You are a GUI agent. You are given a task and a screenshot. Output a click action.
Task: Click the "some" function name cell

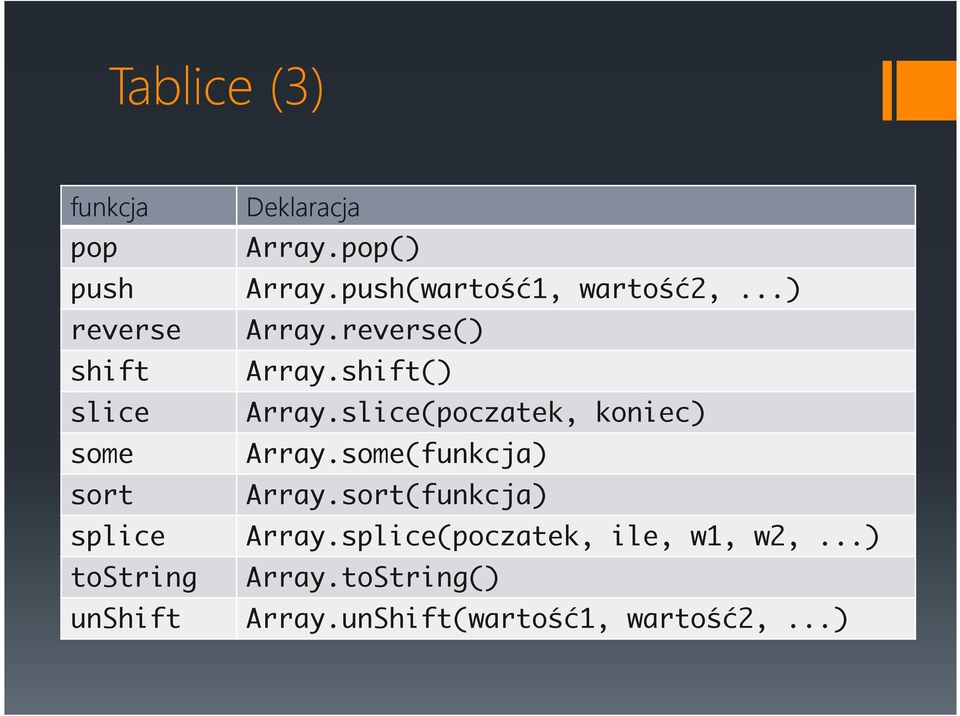(x=149, y=454)
